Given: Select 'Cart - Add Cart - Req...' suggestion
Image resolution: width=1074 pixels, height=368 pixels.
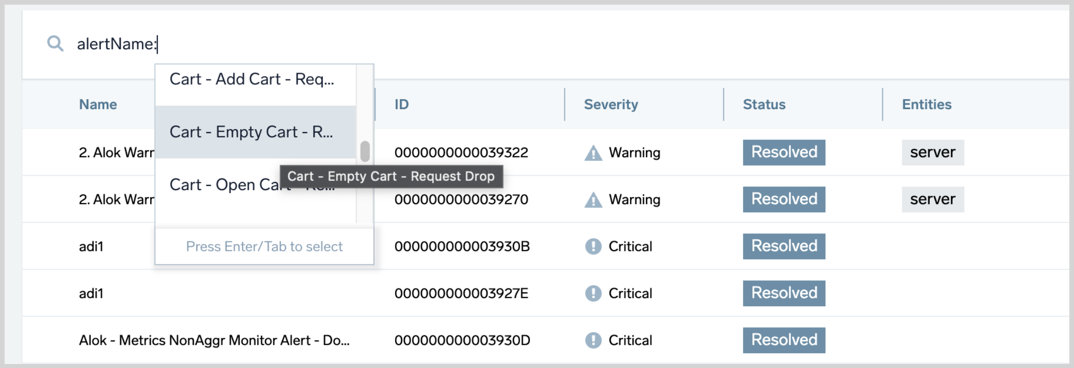Looking at the screenshot, I should click(255, 80).
